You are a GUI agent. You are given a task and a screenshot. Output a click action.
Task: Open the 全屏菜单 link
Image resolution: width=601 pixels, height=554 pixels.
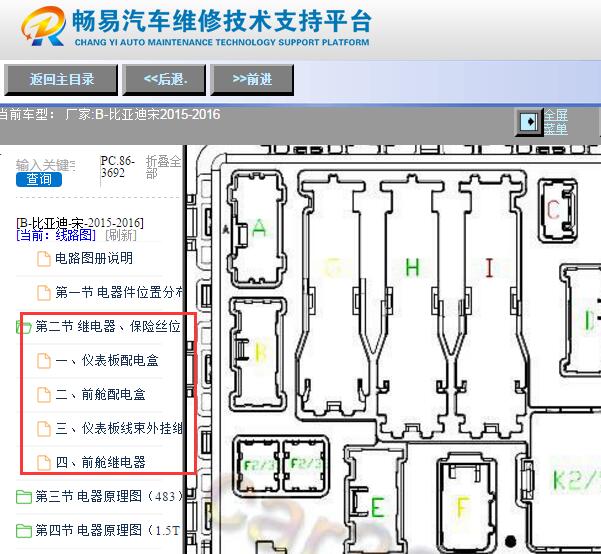pyautogui.click(x=555, y=122)
